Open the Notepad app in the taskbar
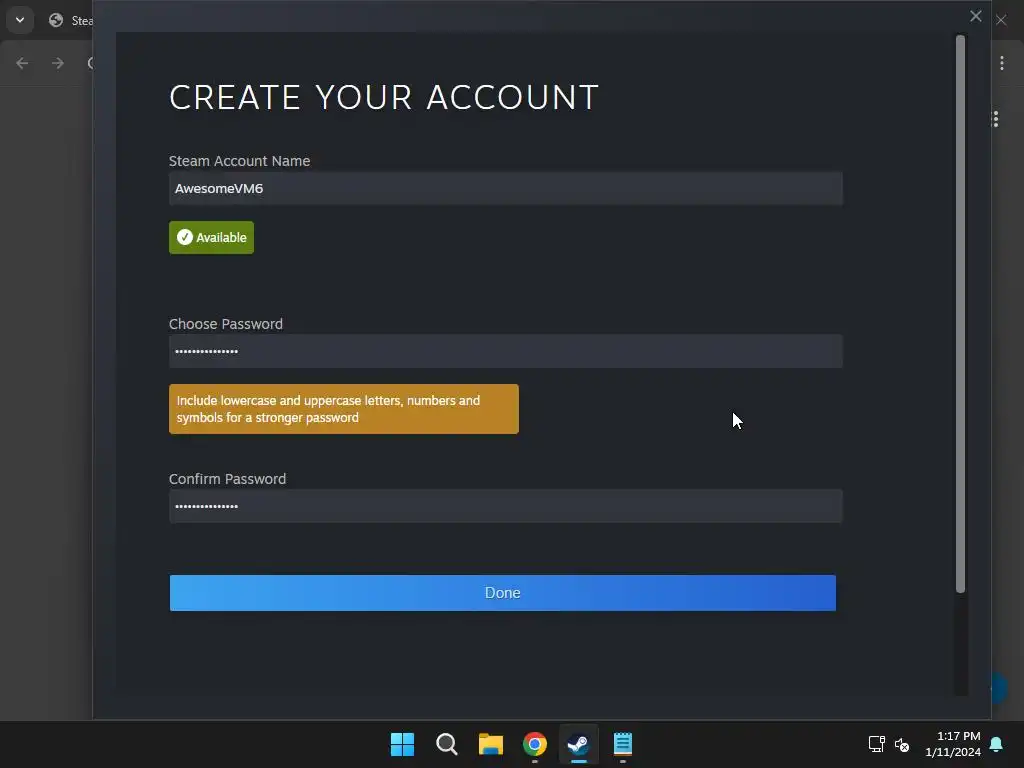This screenshot has width=1024, height=768. point(622,744)
